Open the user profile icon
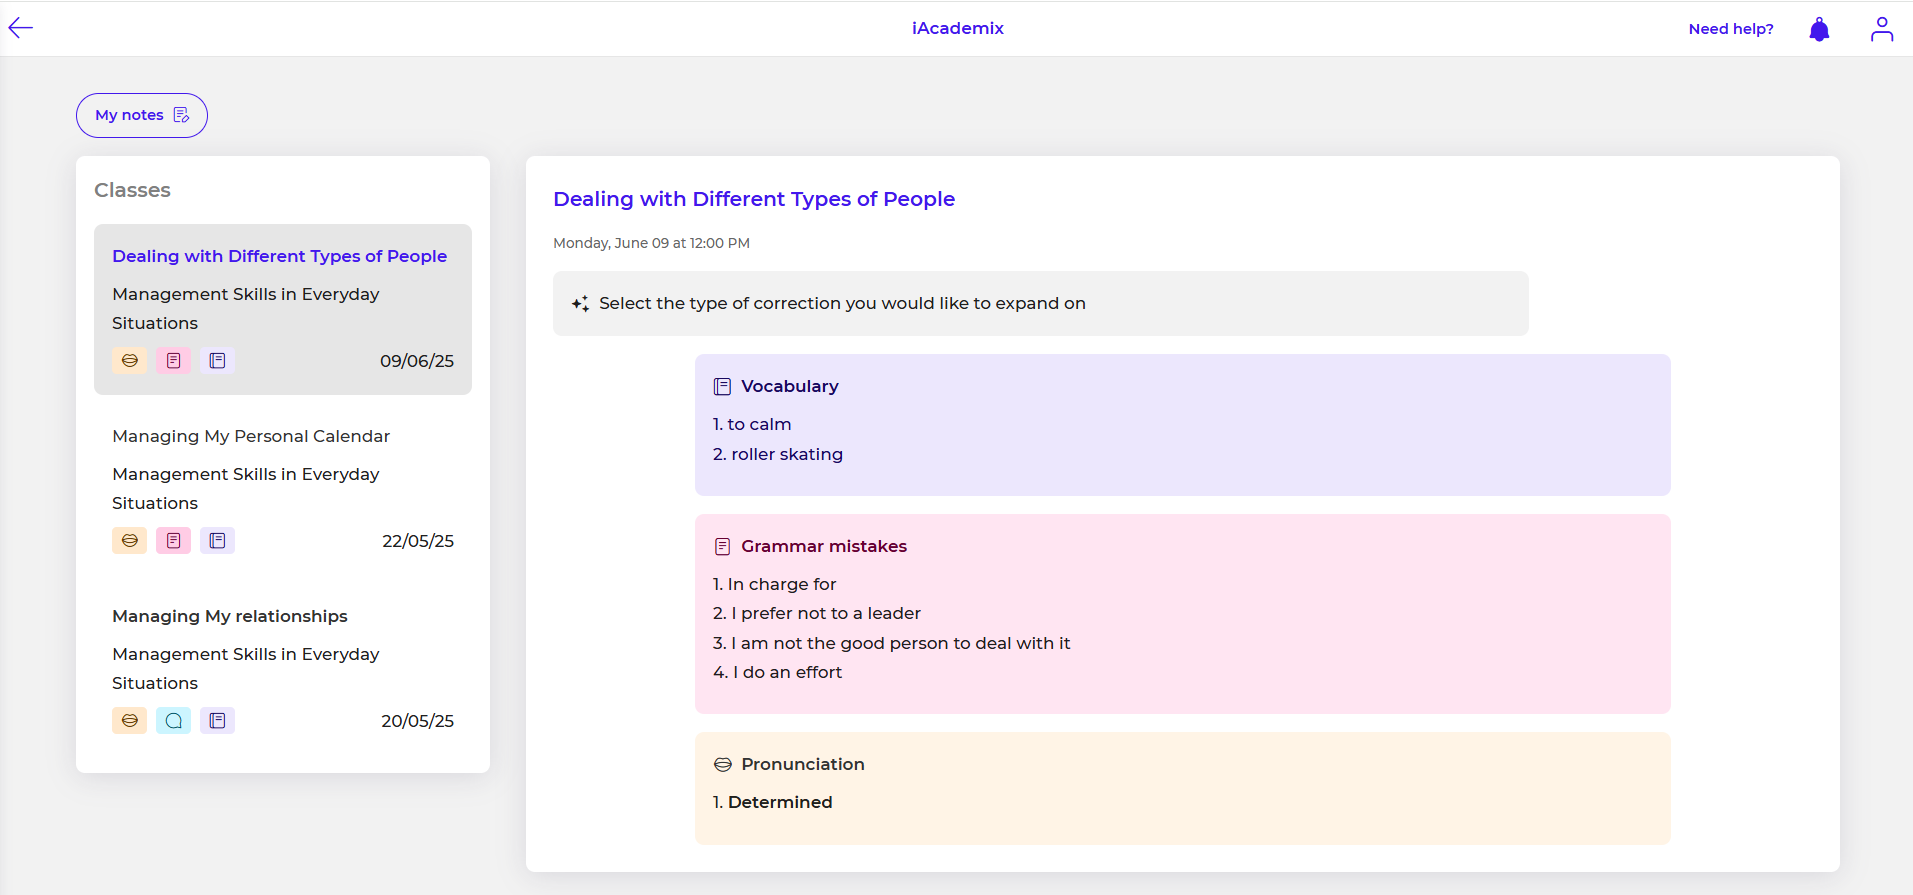 point(1881,29)
